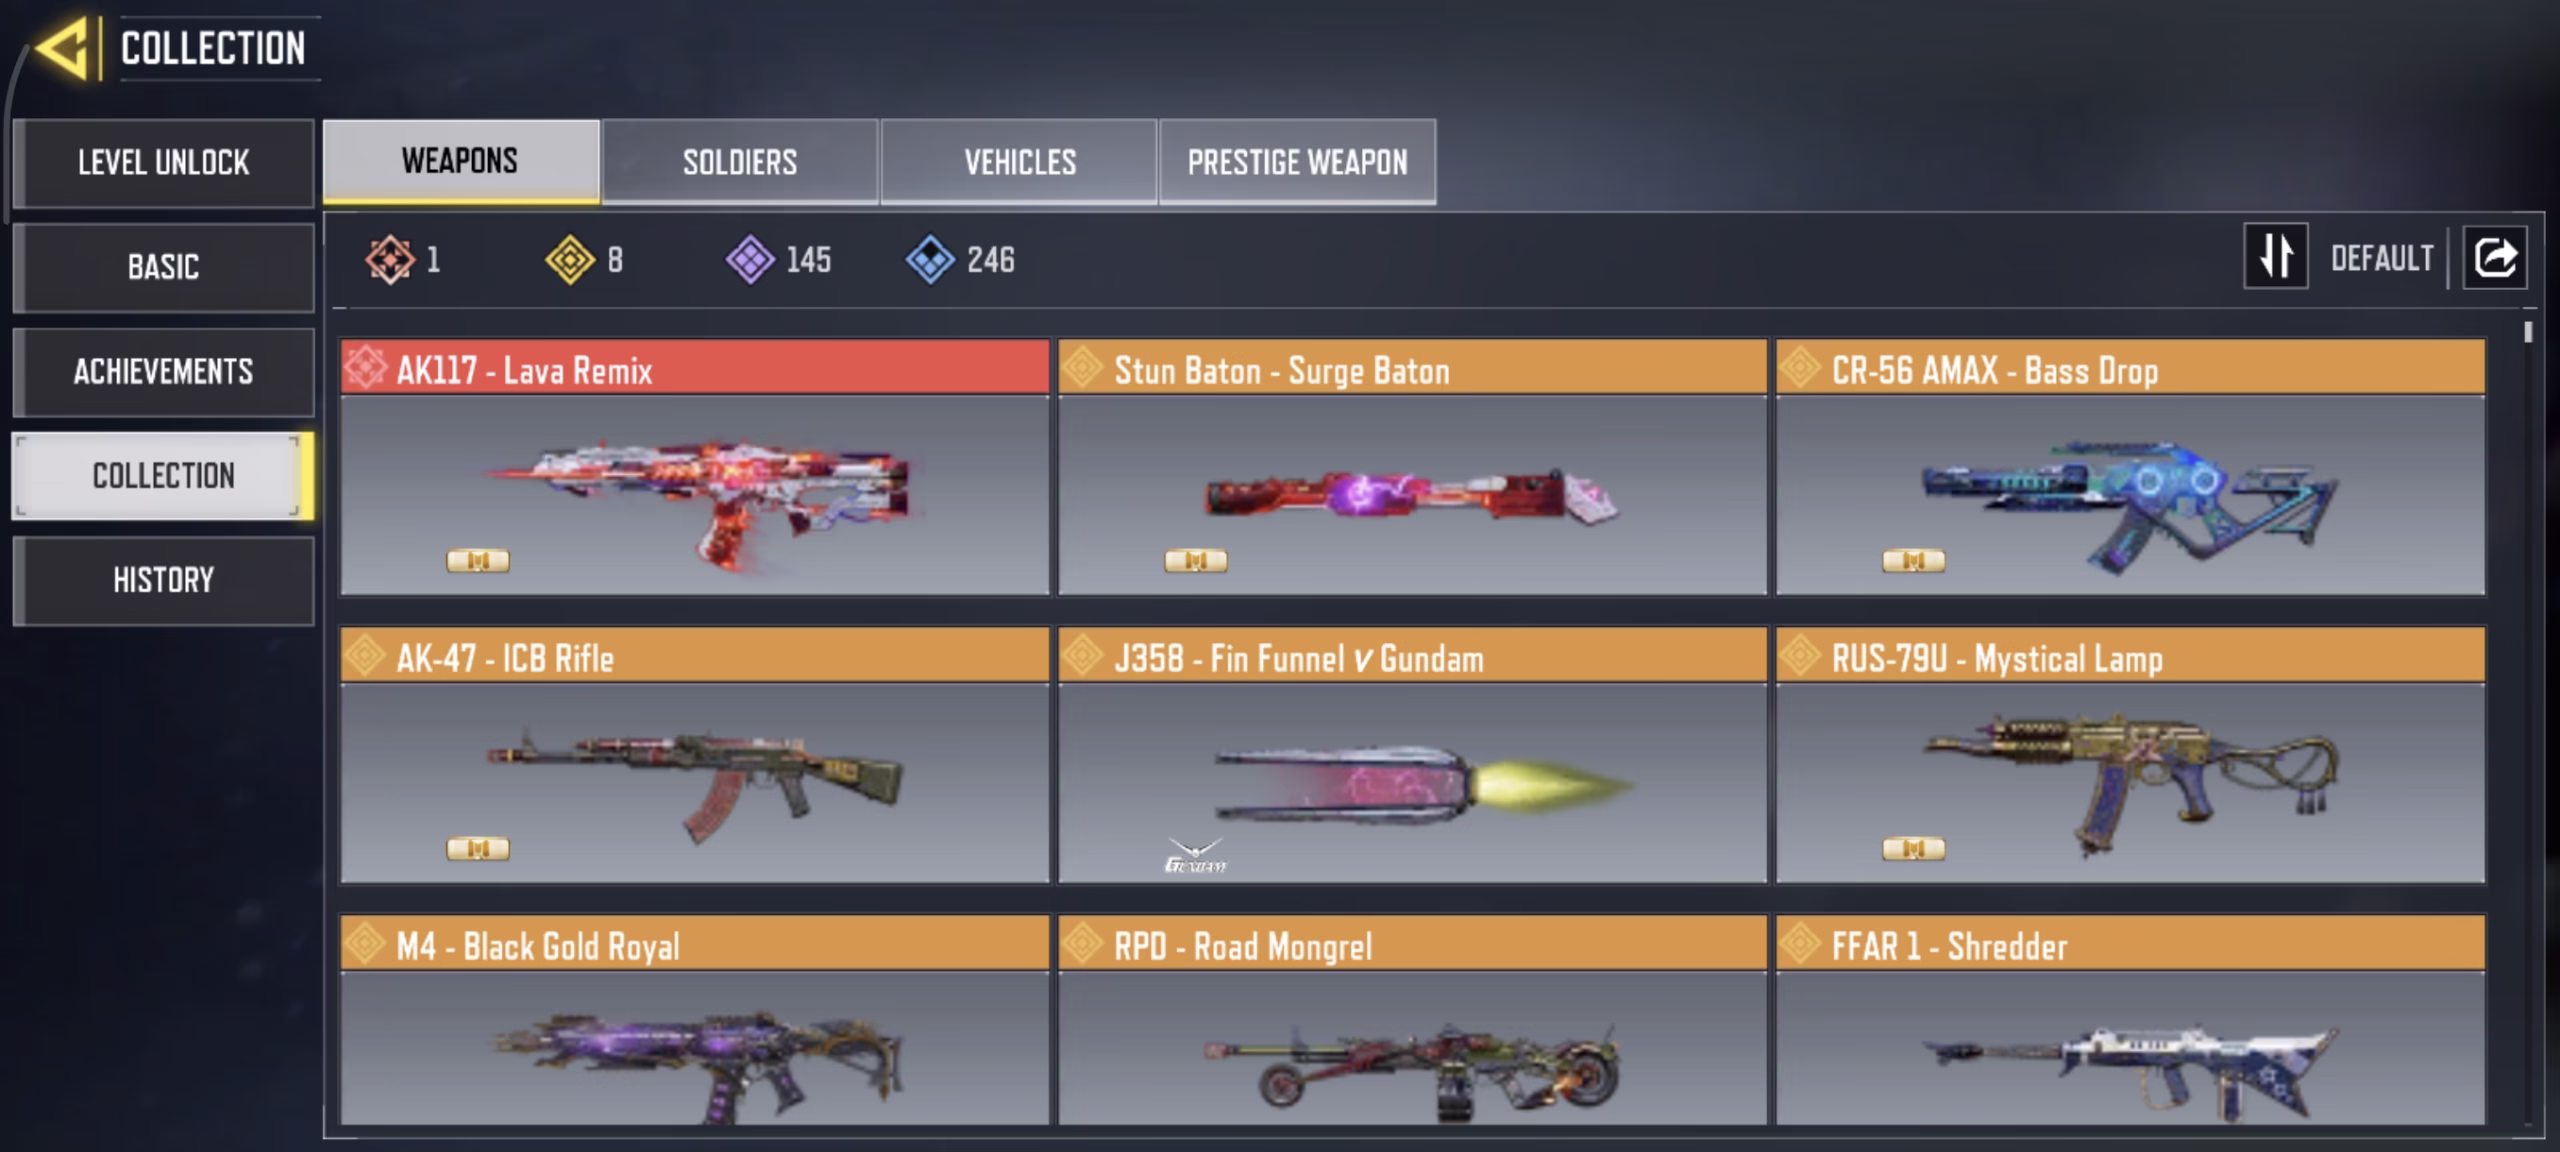Go to the ACHIEVEMENTS section
Screen dimensions: 2560x1152
pyautogui.click(x=163, y=372)
